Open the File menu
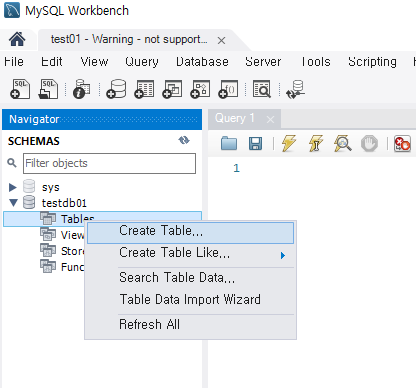Viewport: 416px width, 388px height. [x=14, y=62]
